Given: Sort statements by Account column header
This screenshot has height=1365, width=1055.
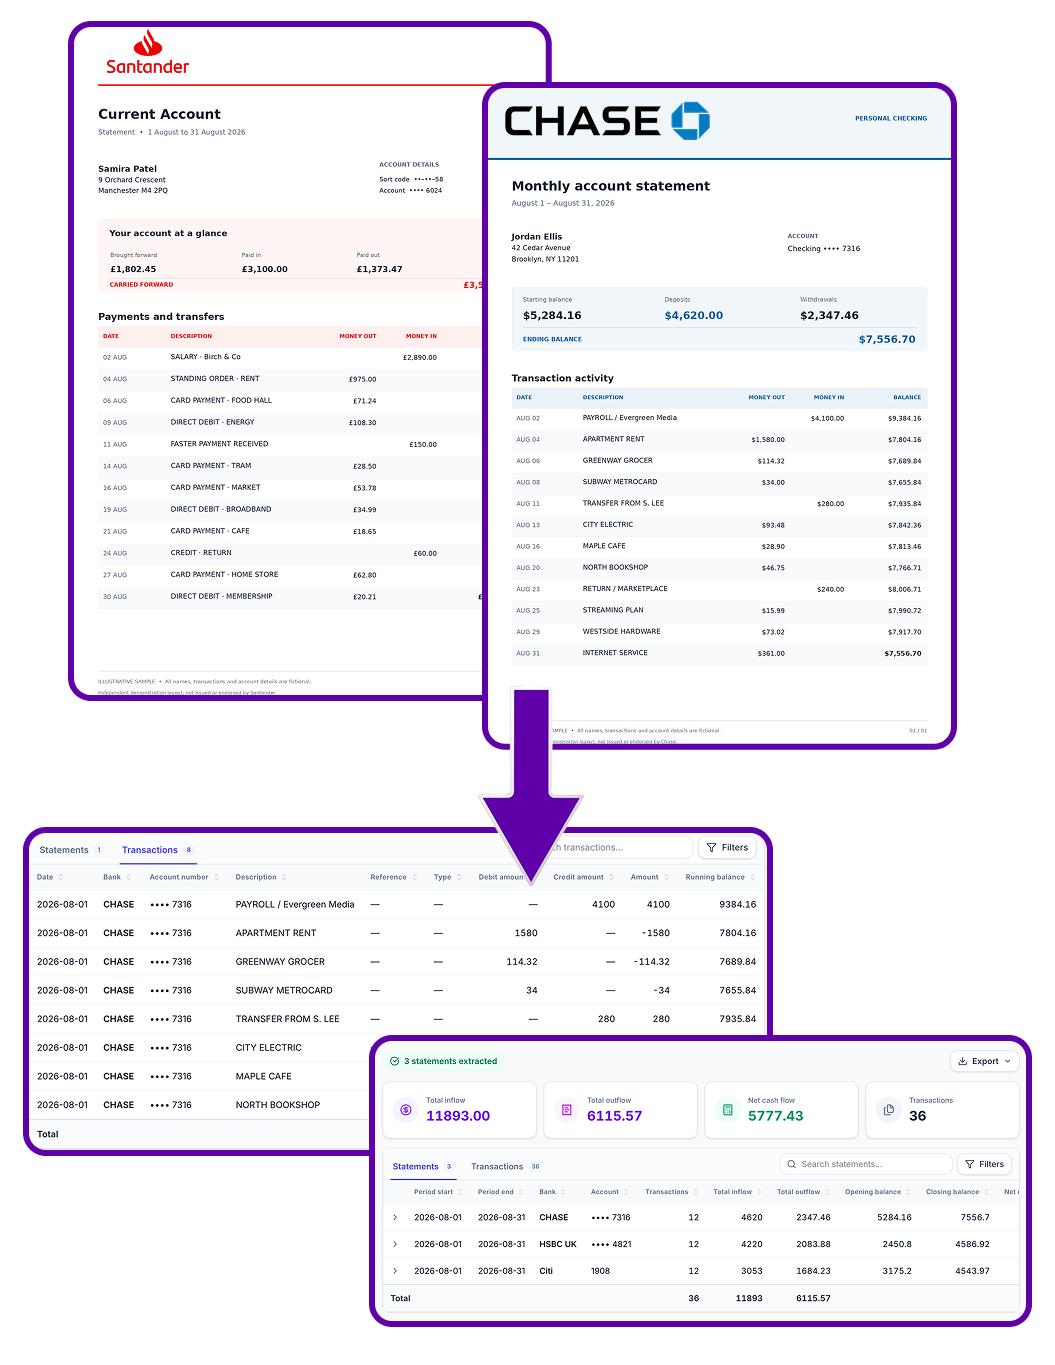Looking at the screenshot, I should 609,1192.
